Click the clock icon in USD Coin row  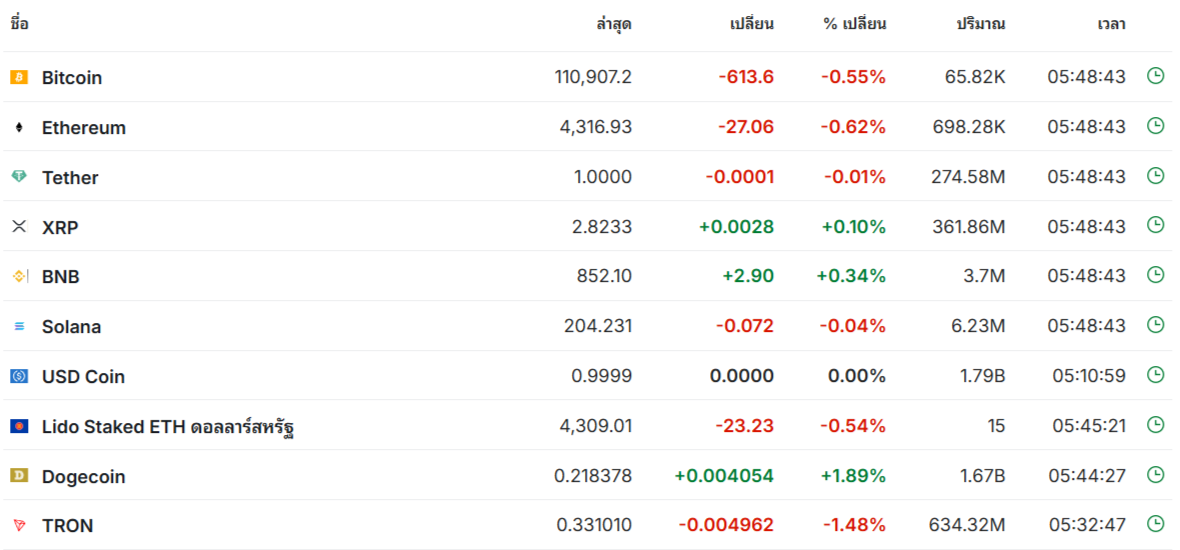tap(1155, 375)
